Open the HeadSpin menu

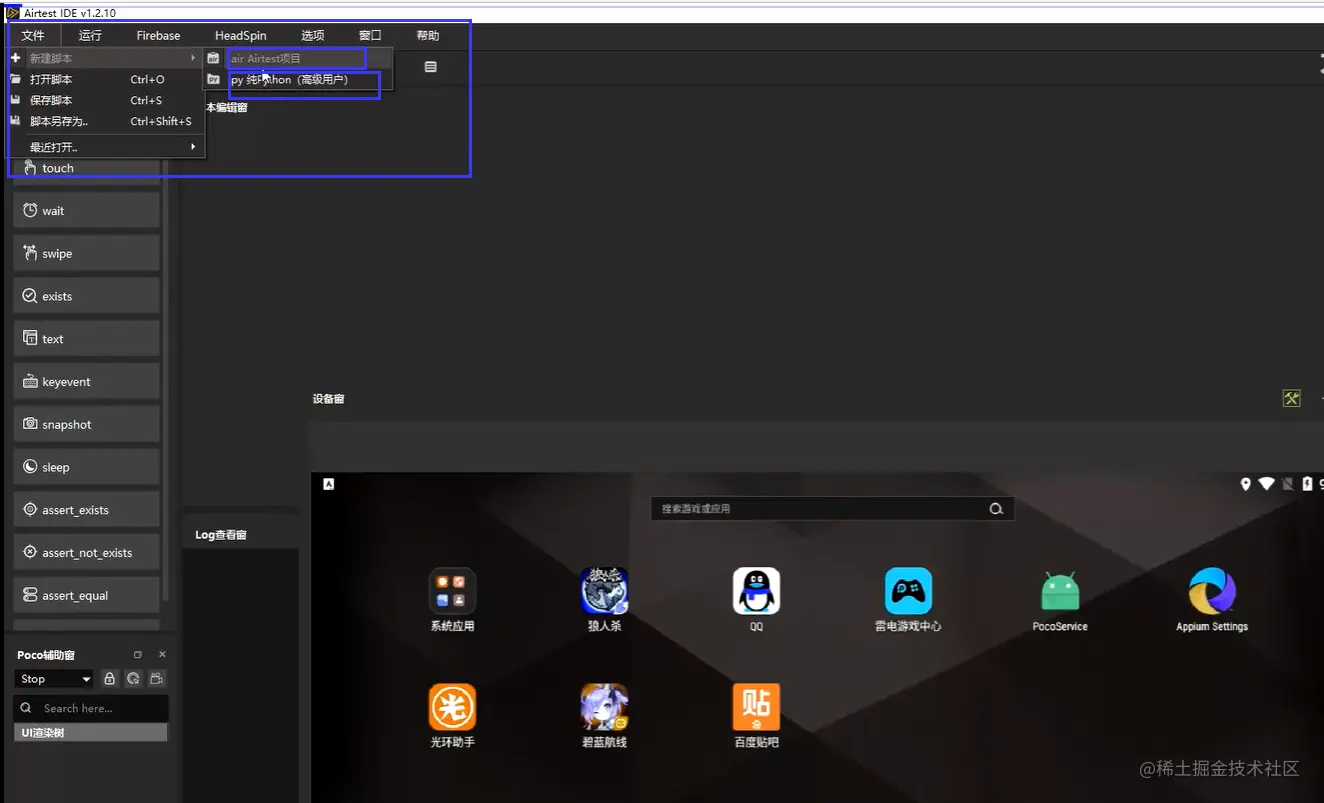[241, 36]
